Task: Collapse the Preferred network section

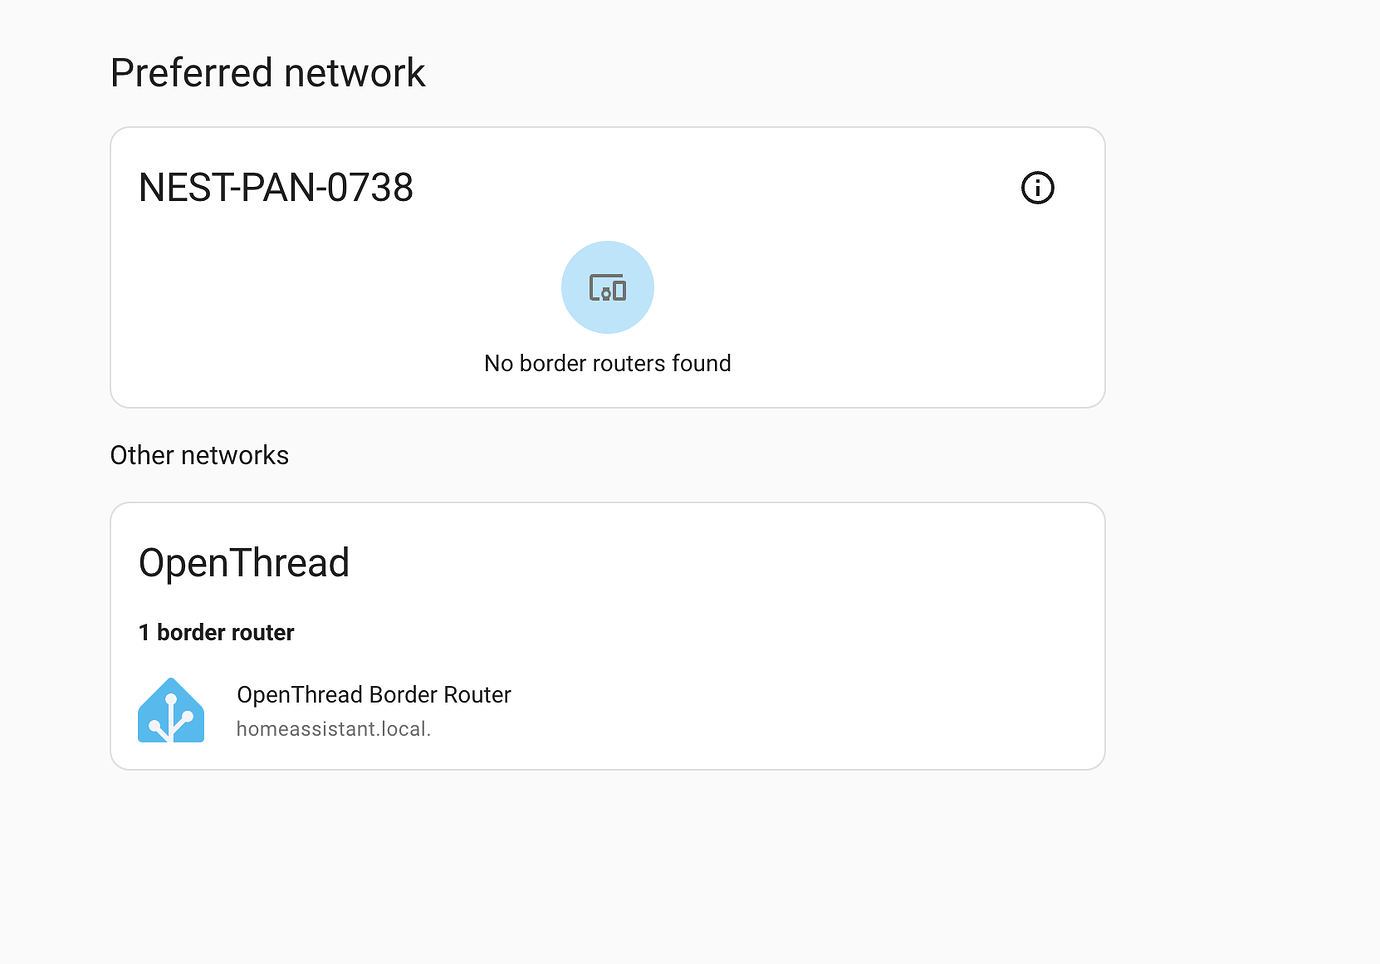Action: 267,72
